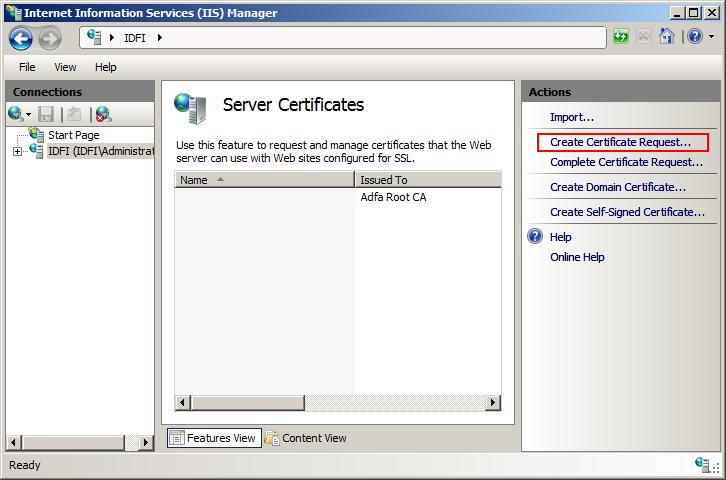Click left arrow of Connections pane scrollbar
726x480 pixels.
point(13,443)
